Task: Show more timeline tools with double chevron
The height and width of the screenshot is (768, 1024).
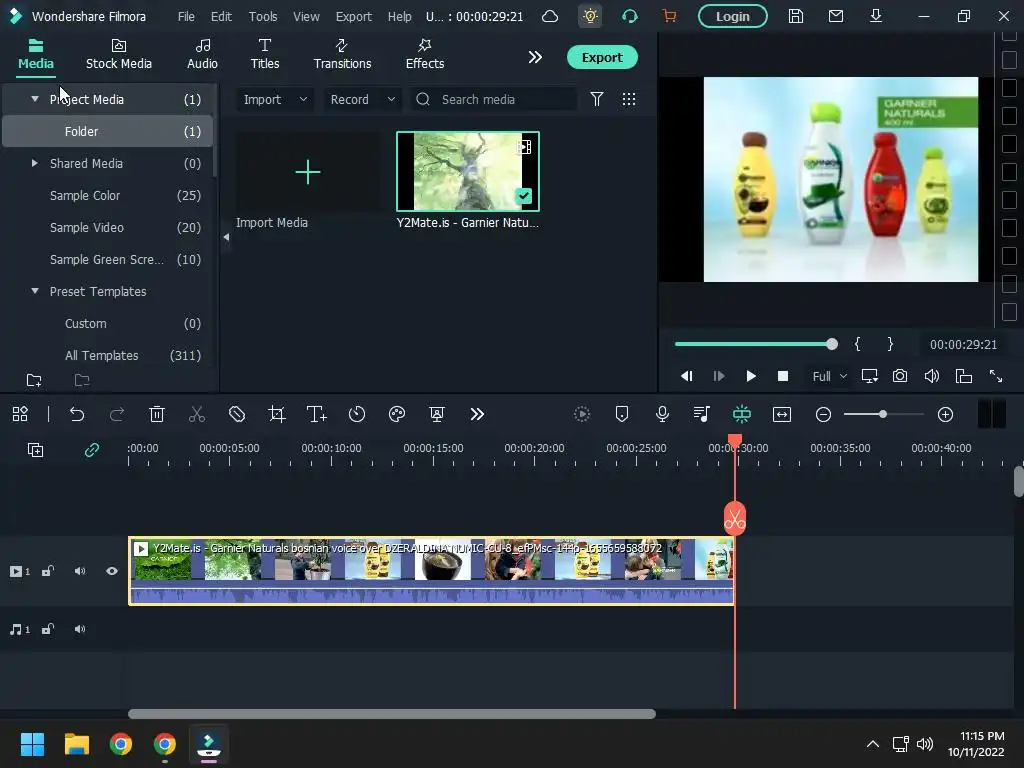Action: [477, 414]
